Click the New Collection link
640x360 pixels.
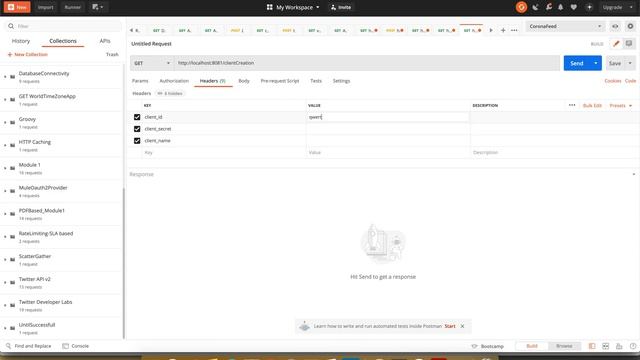(x=27, y=54)
